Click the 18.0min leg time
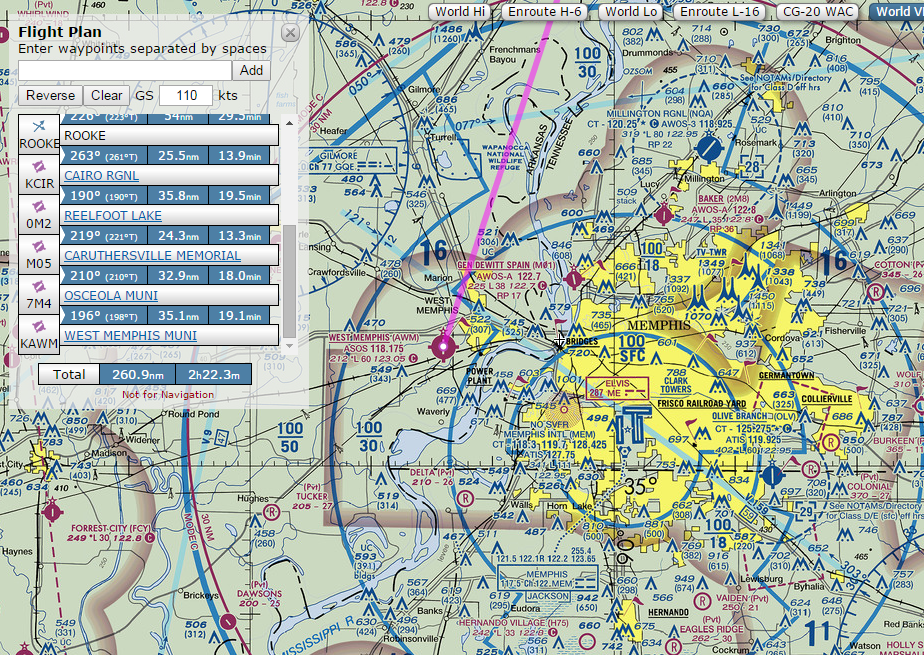The width and height of the screenshot is (924, 655). (x=239, y=276)
